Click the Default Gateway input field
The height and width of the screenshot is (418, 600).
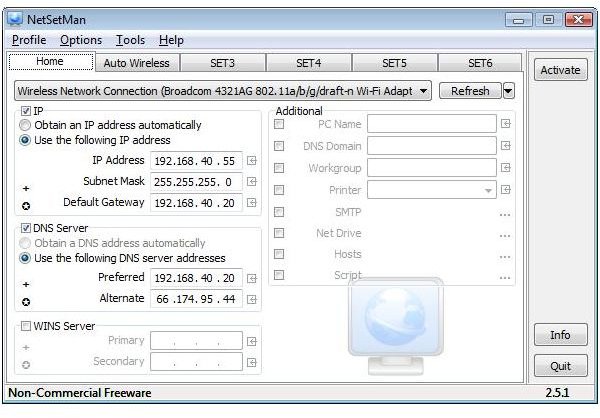196,202
